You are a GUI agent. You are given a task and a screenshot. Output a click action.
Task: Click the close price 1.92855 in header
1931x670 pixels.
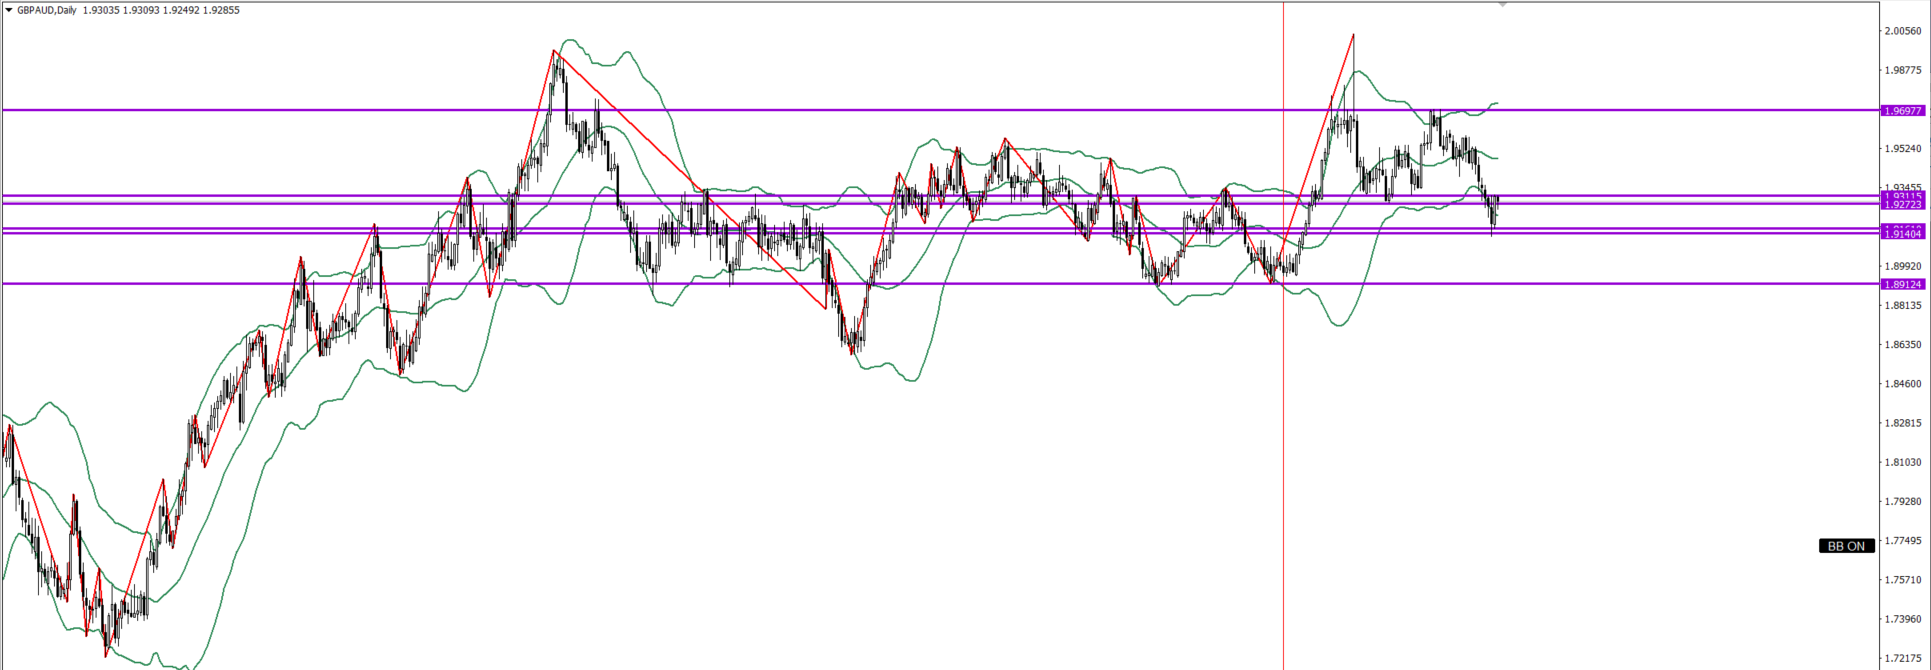point(221,10)
